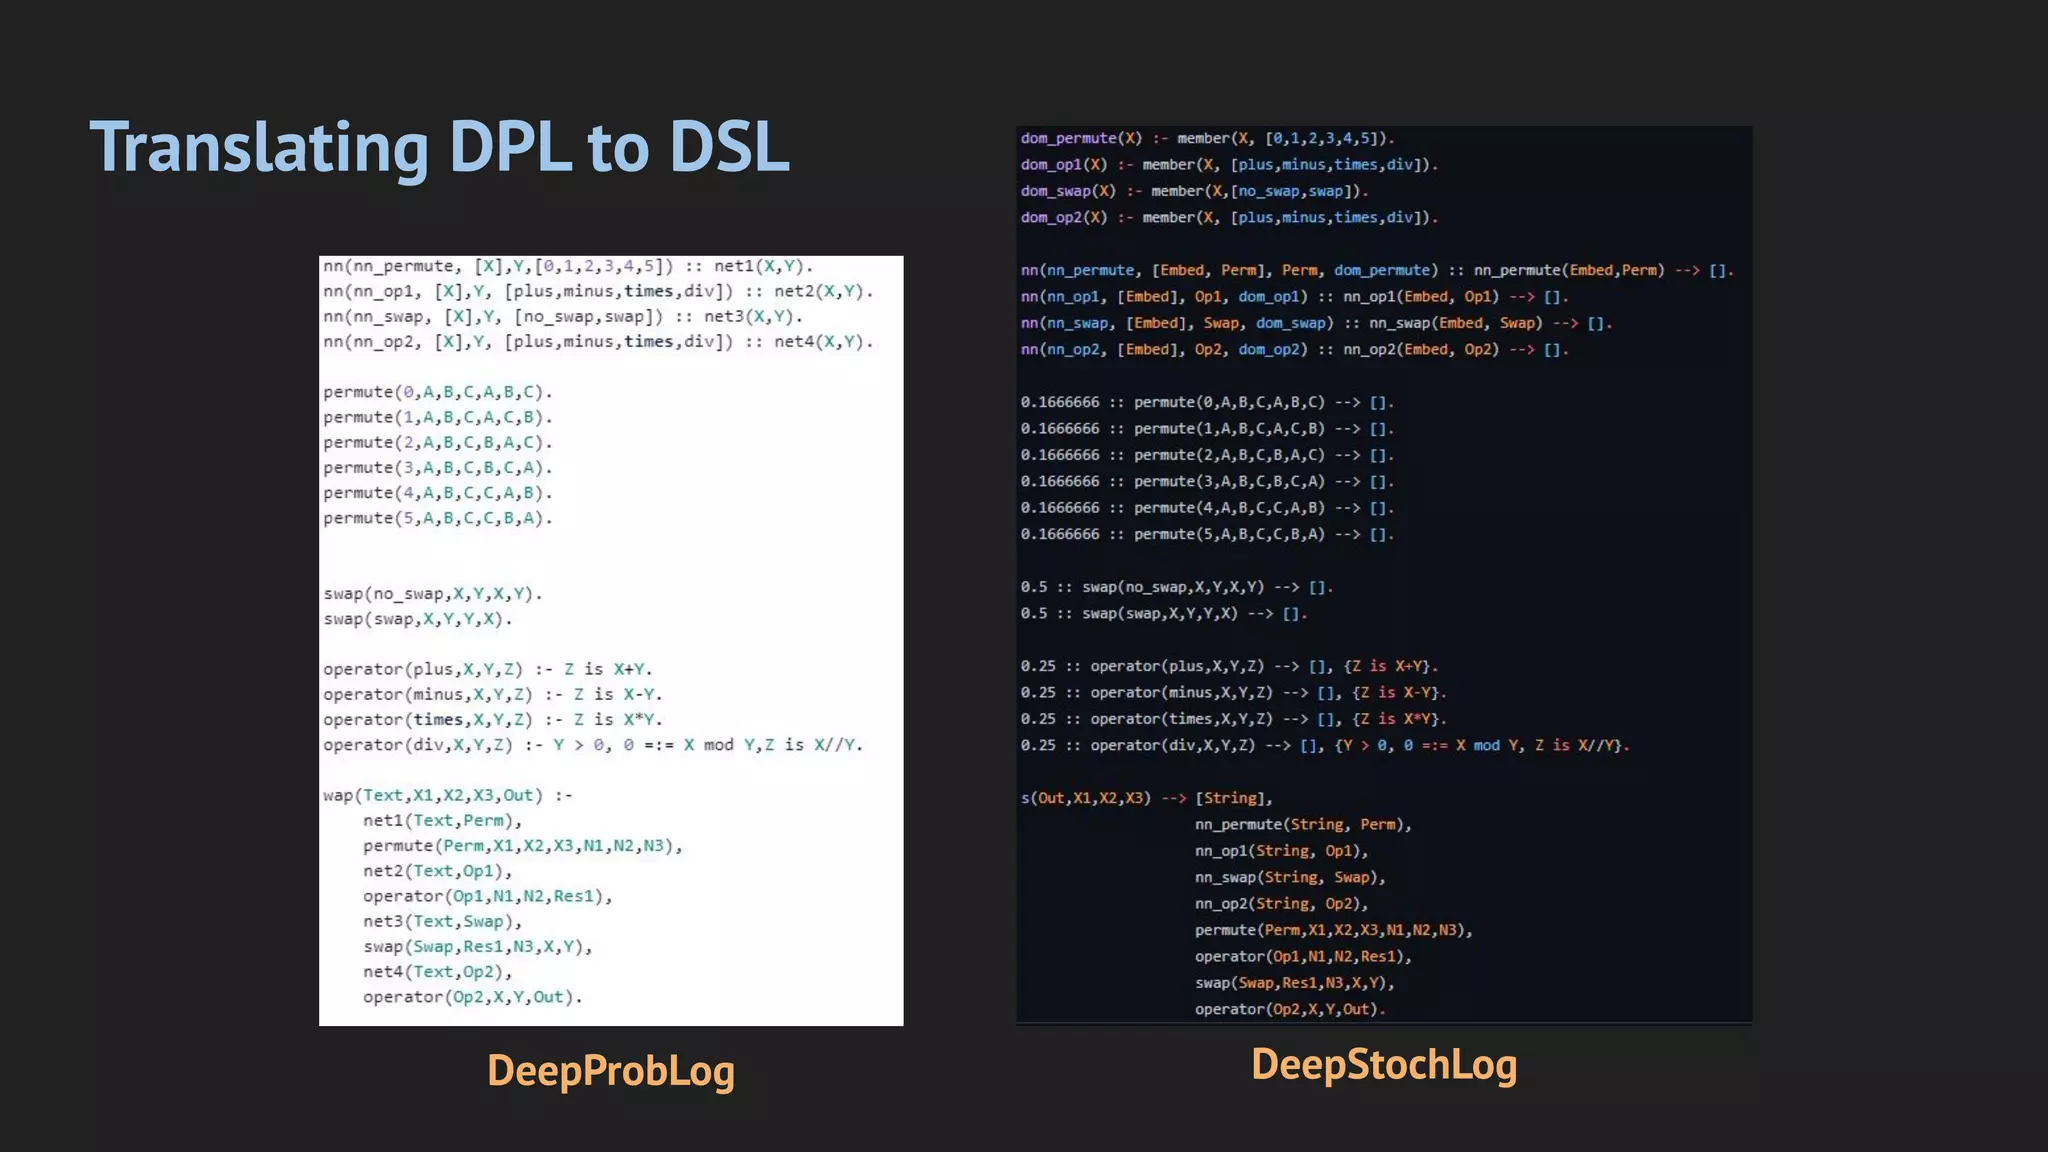Click the 'wap(Text,X1,X2,X3,Out)' clause head
This screenshot has width=2048, height=1152.
[x=447, y=795]
